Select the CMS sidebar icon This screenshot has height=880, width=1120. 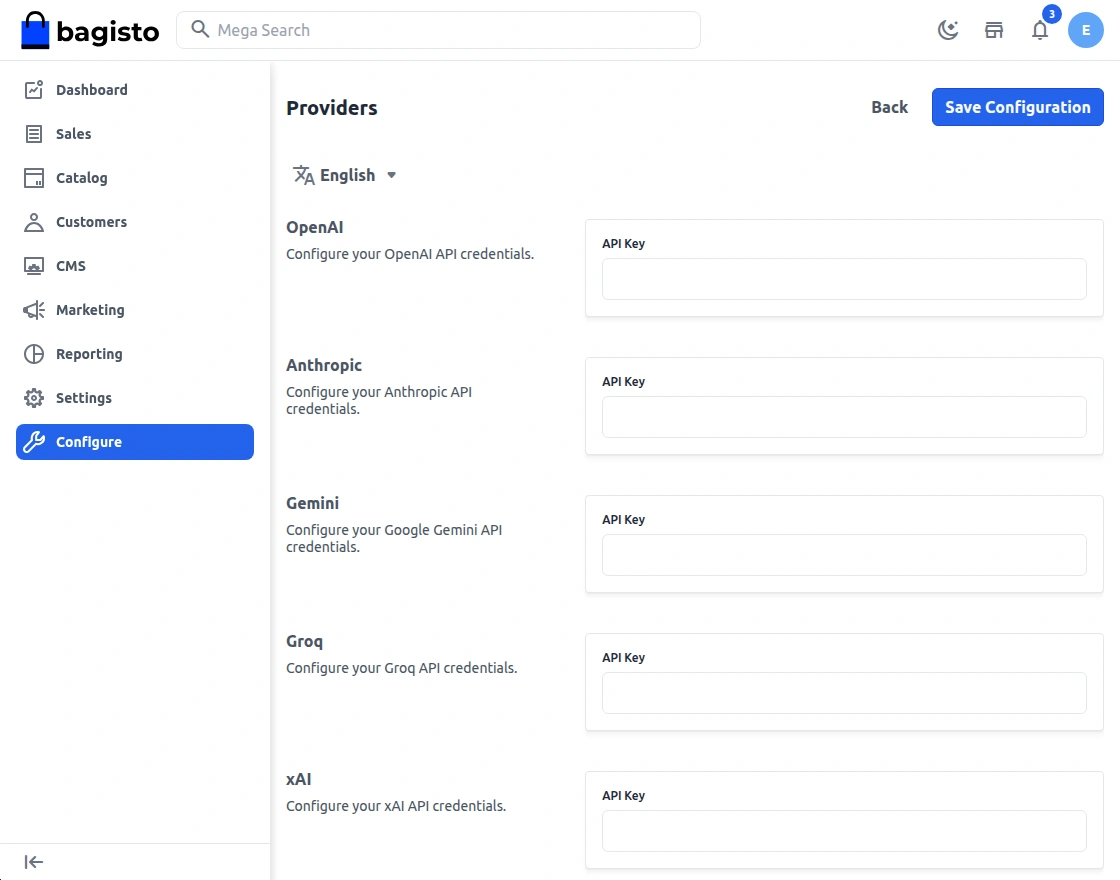(33, 265)
